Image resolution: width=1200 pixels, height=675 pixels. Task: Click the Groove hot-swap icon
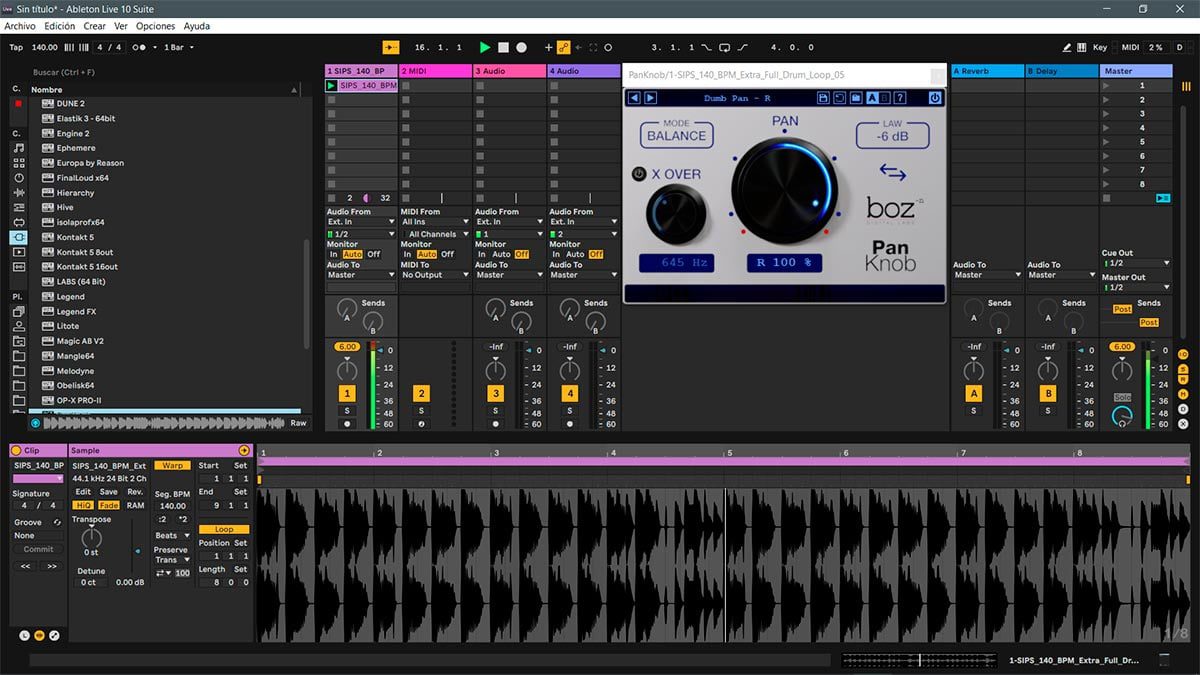(x=57, y=522)
